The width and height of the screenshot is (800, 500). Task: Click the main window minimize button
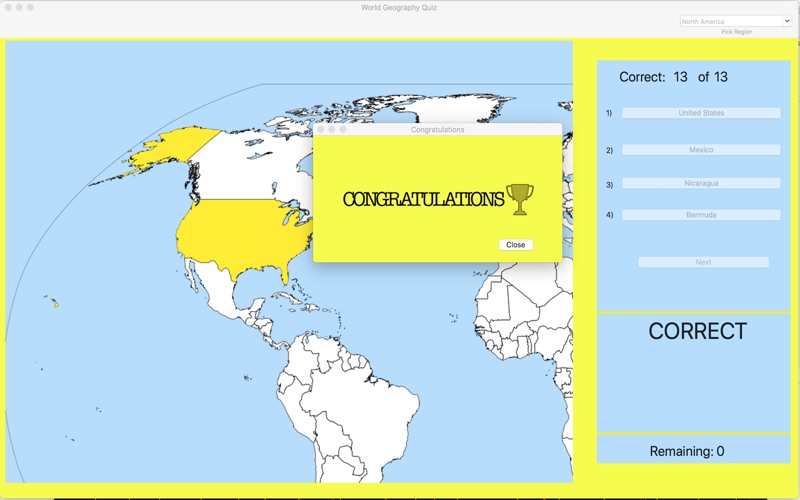tap(19, 7)
